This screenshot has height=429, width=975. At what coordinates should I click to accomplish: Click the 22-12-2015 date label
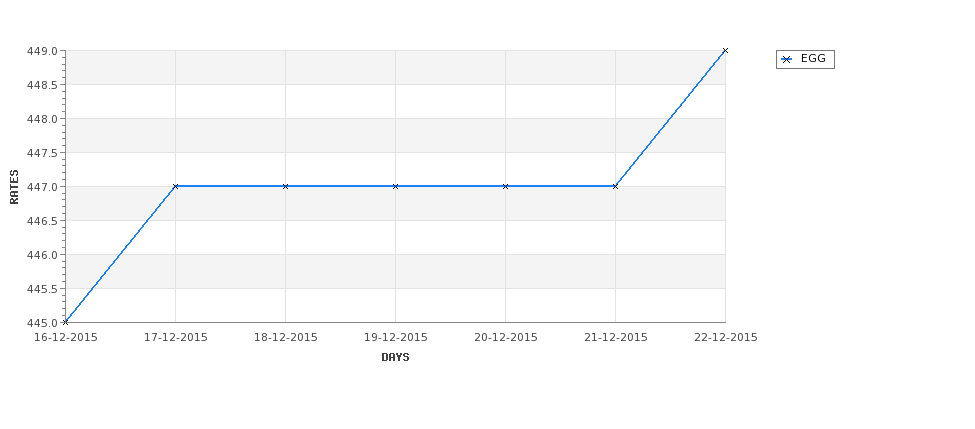coord(726,338)
